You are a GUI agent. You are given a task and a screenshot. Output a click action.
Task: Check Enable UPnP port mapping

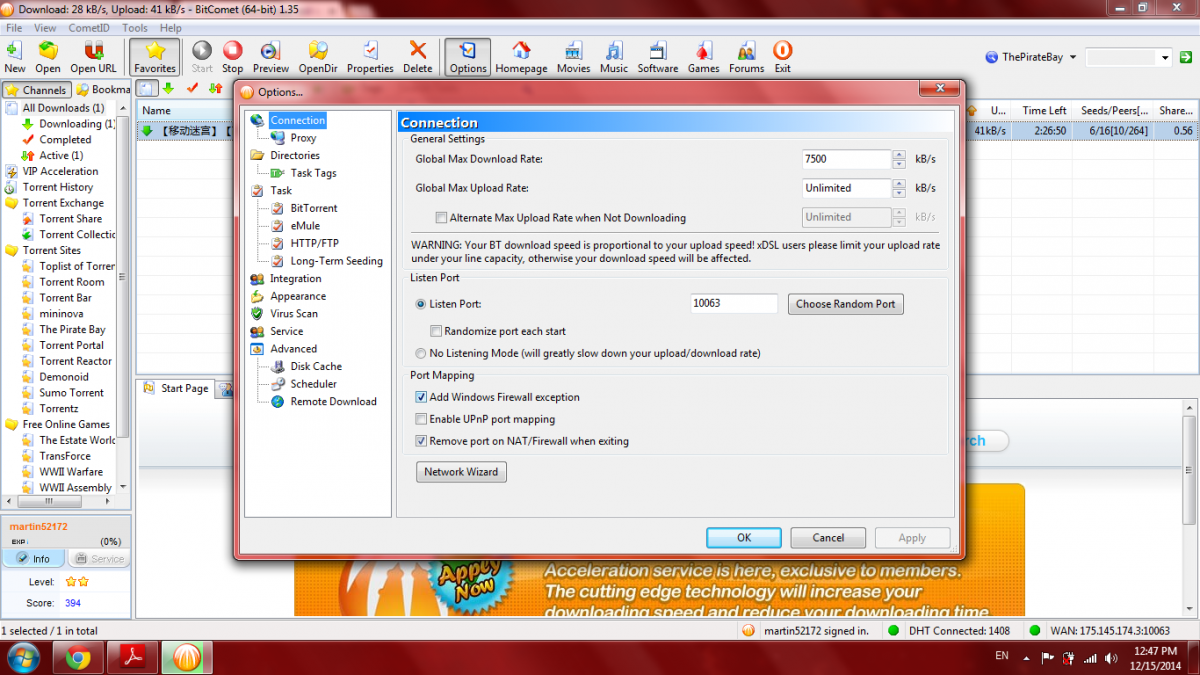(421, 419)
